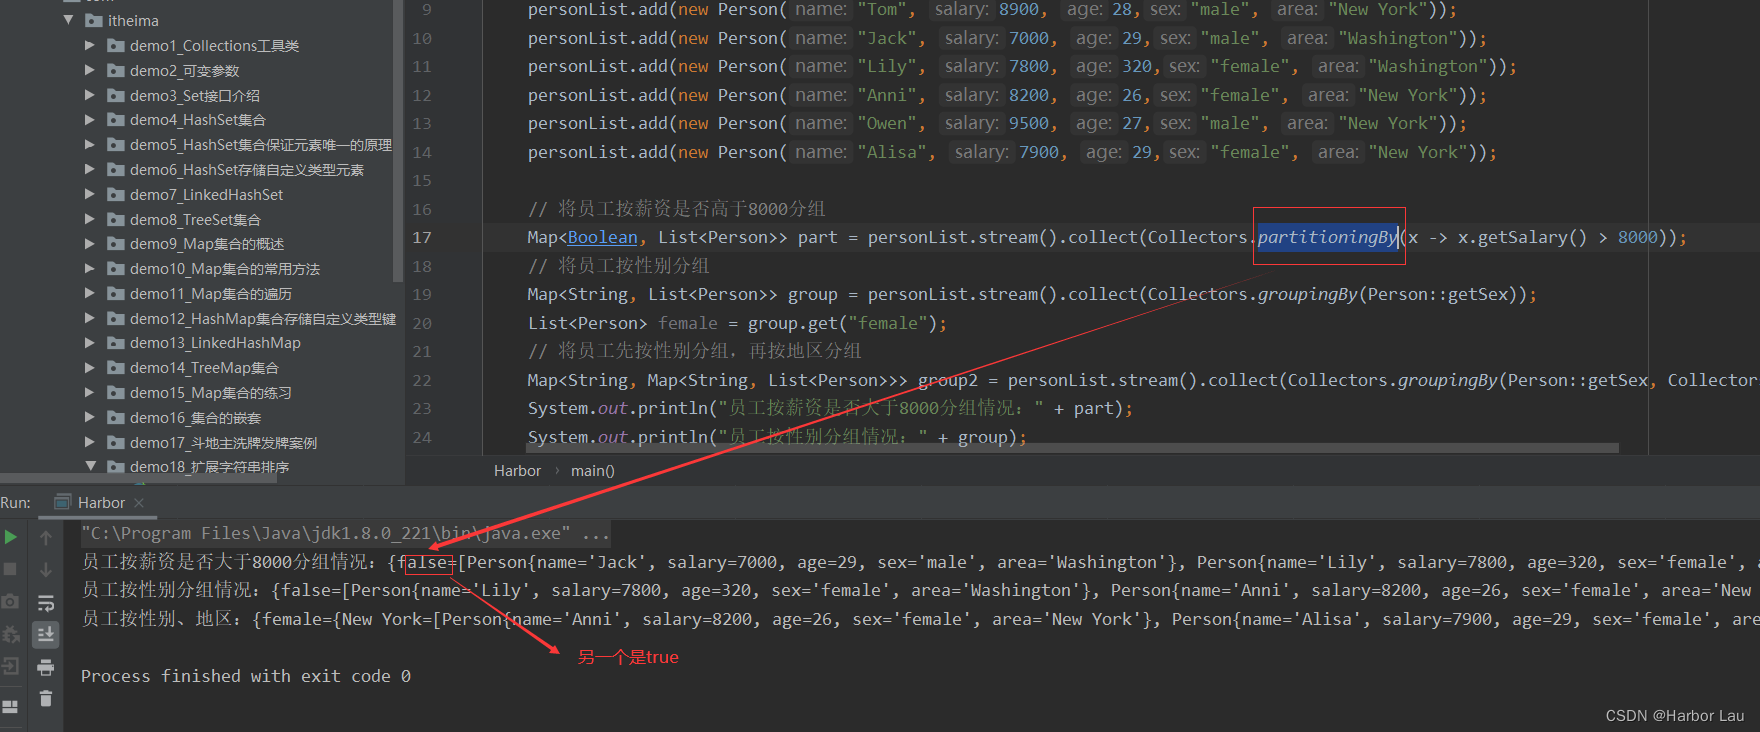Expand the demo4_HashSet集合 folder
Viewport: 1760px width, 732px height.
[90, 119]
